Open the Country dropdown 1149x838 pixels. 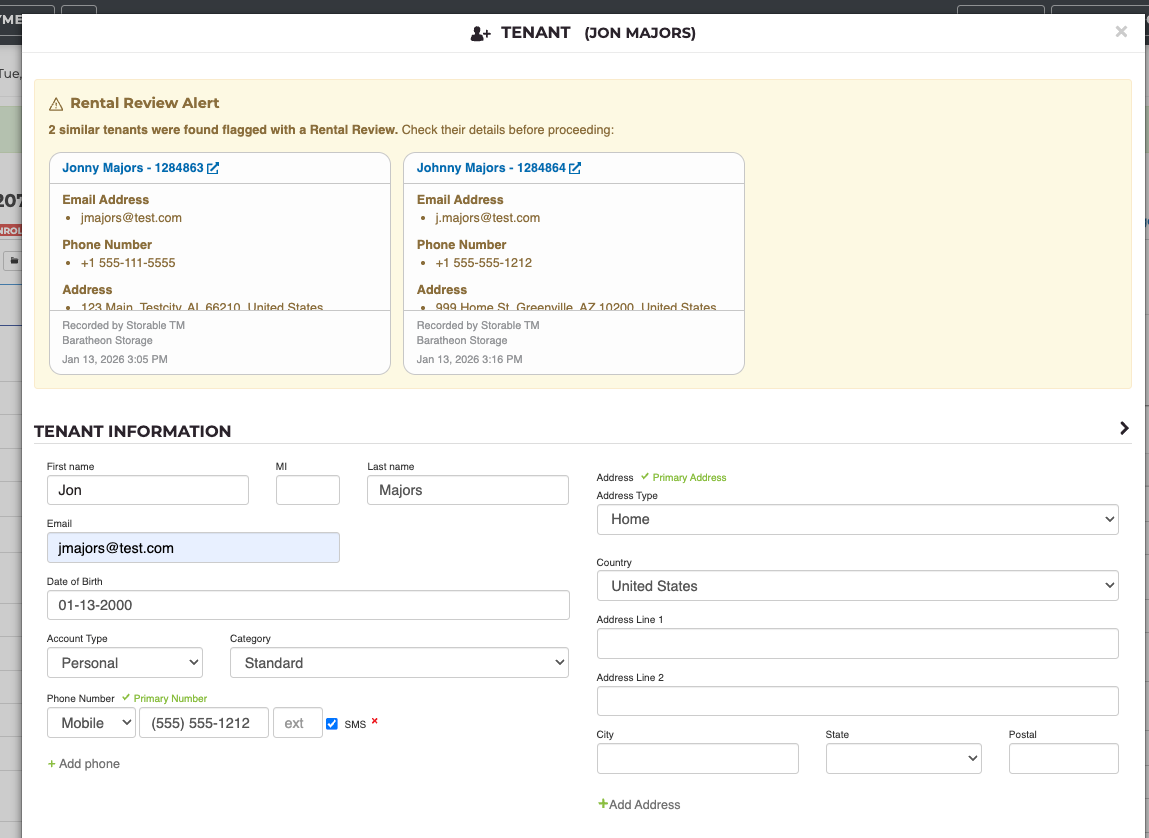857,586
